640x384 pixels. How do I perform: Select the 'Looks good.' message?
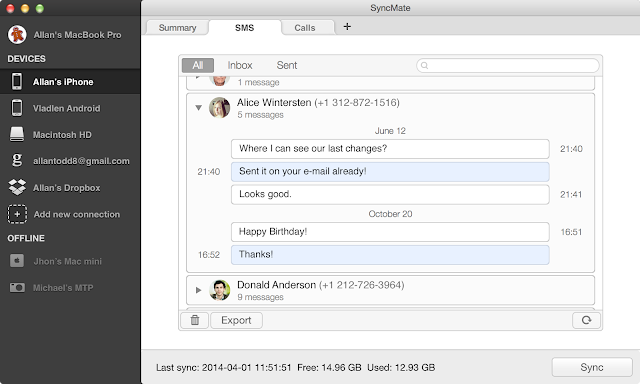pyautogui.click(x=390, y=195)
